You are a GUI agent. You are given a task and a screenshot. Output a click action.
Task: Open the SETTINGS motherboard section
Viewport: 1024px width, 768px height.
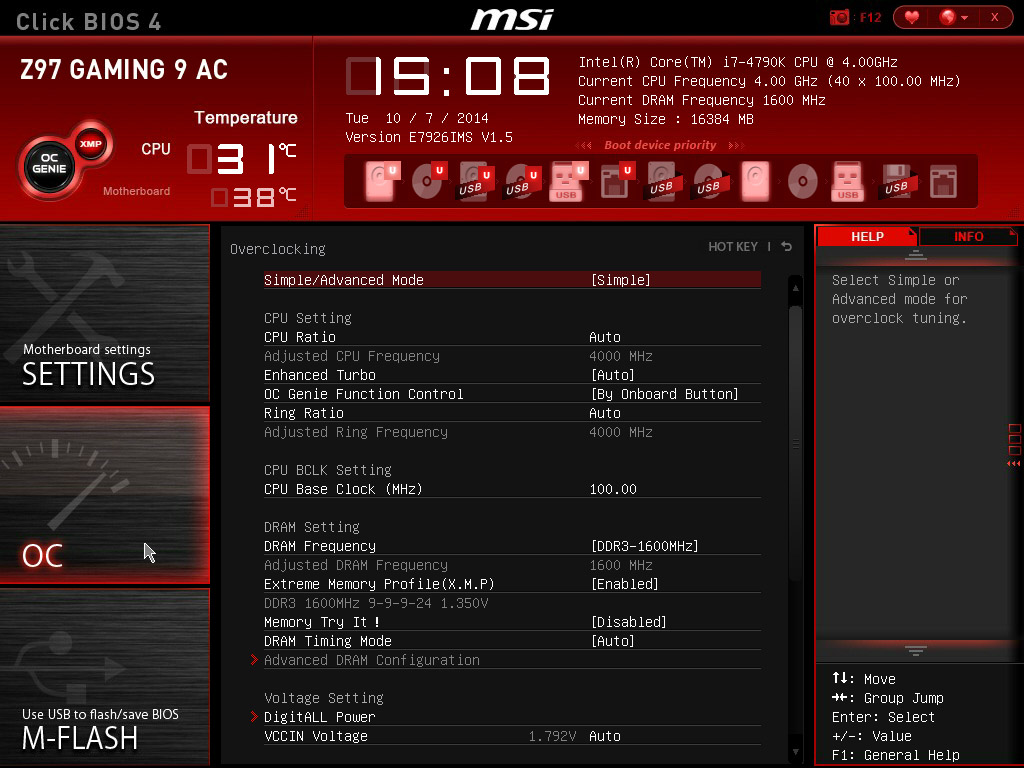coord(105,314)
